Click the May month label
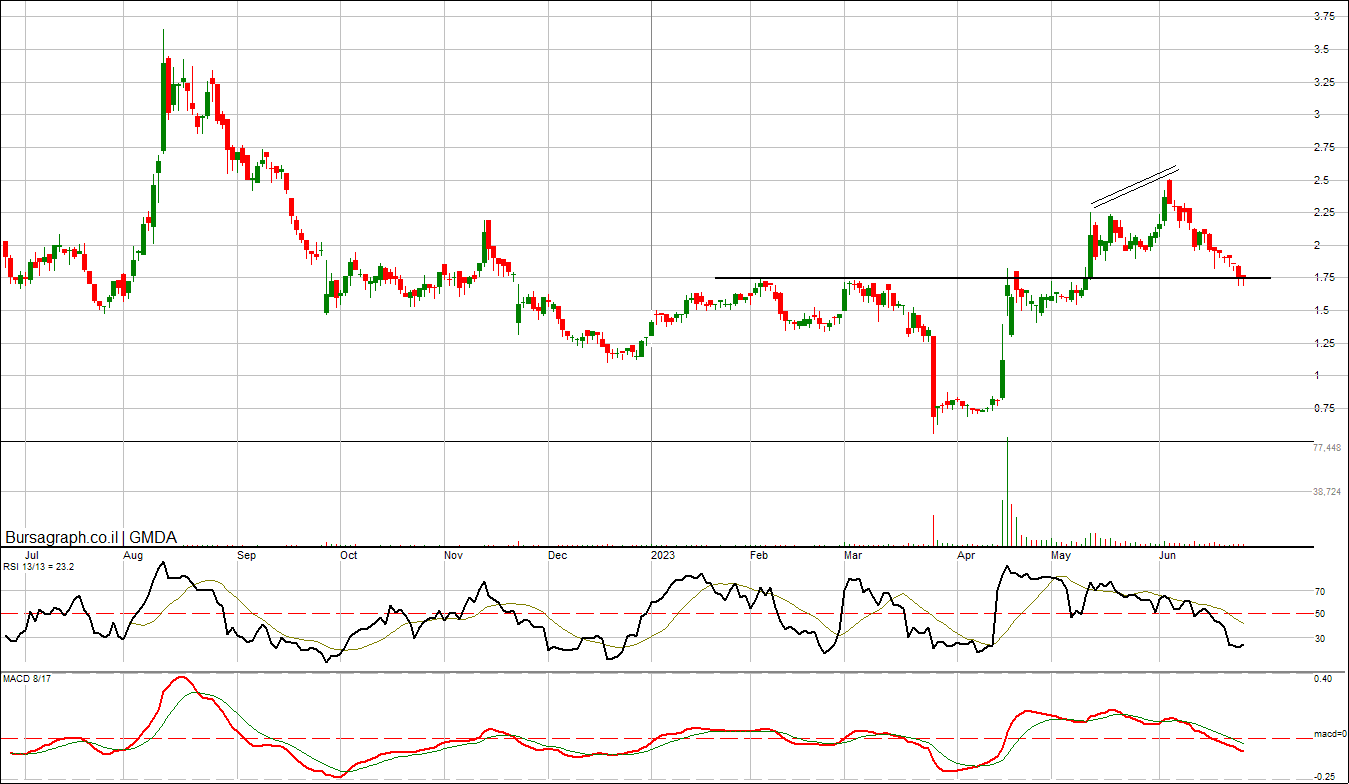This screenshot has width=1349, height=784. click(x=1061, y=554)
